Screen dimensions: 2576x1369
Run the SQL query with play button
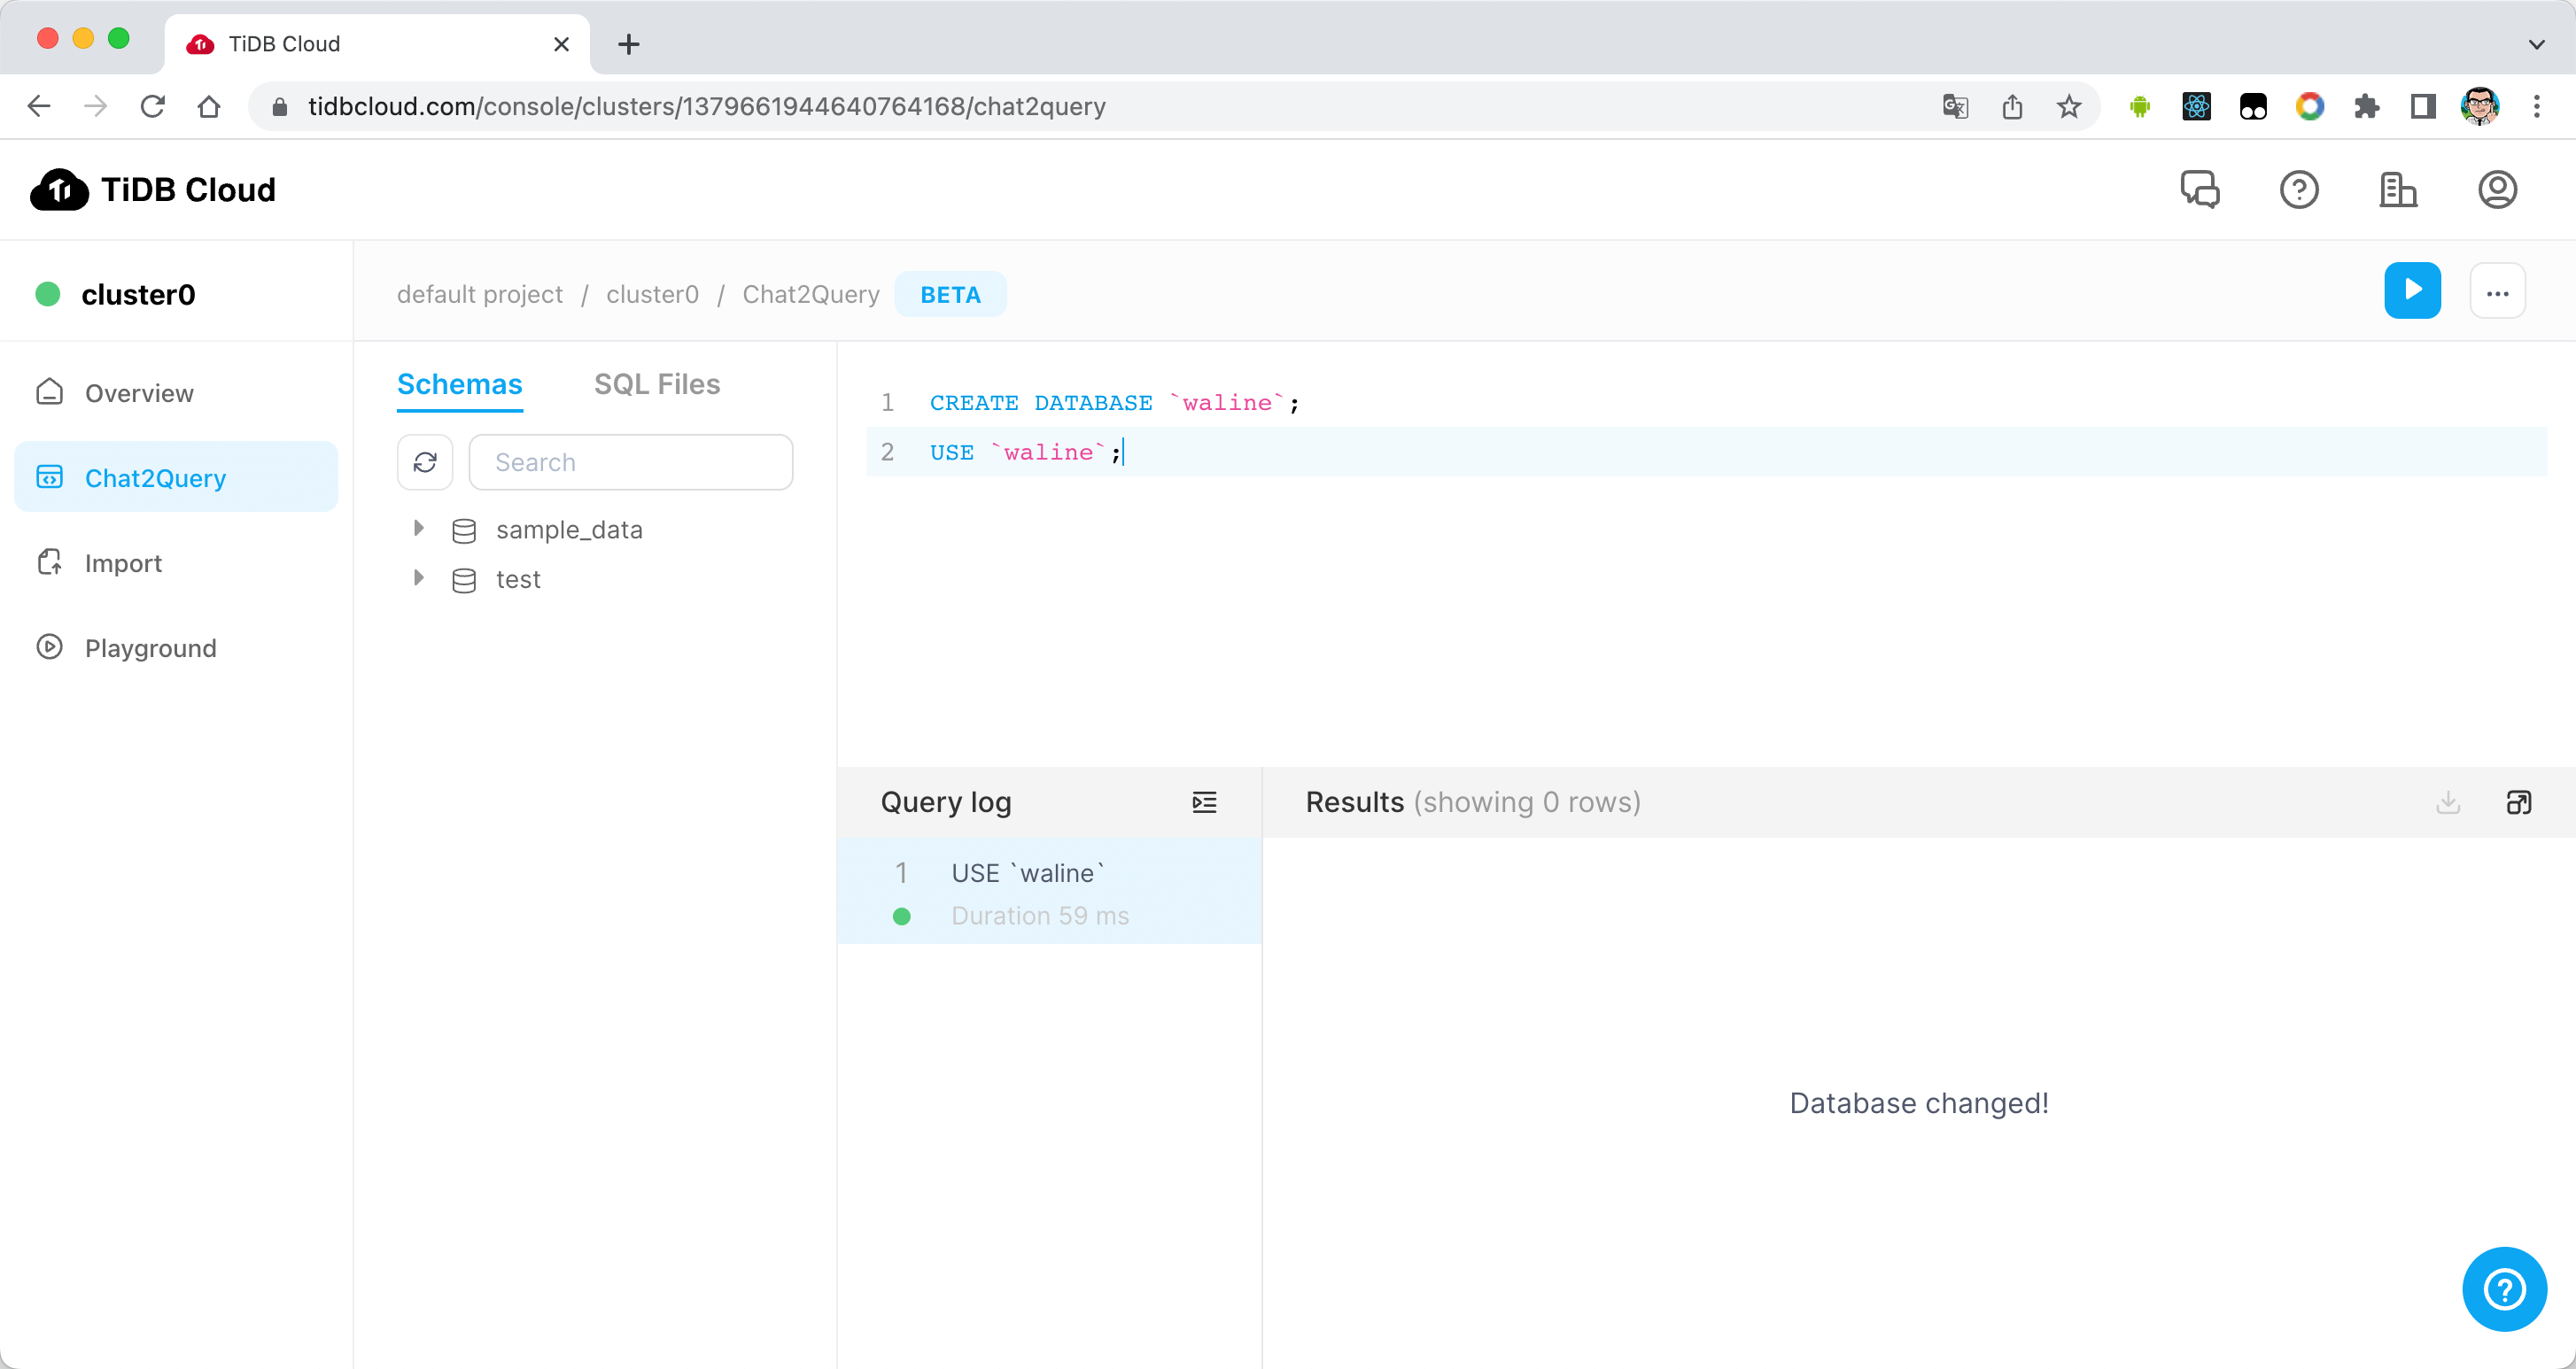coord(2411,291)
